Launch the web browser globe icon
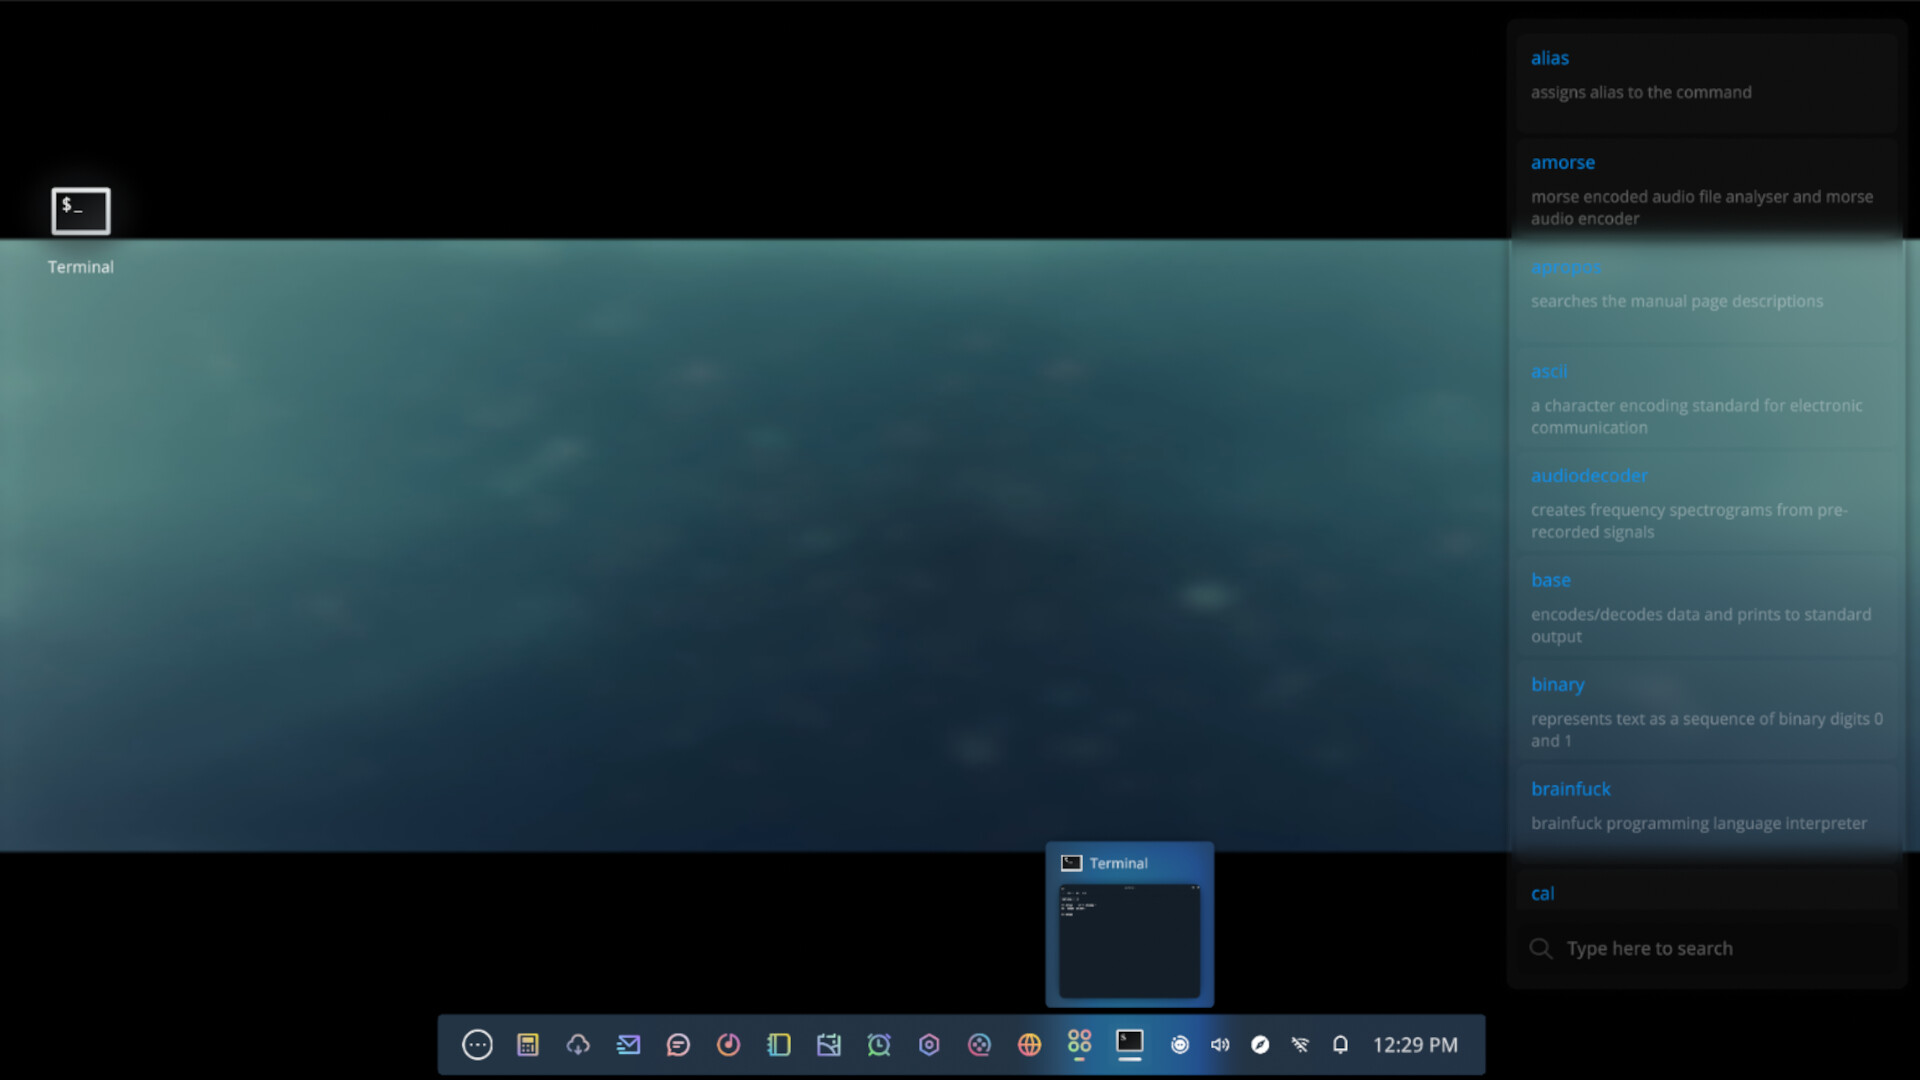The width and height of the screenshot is (1920, 1080). (x=1029, y=1044)
